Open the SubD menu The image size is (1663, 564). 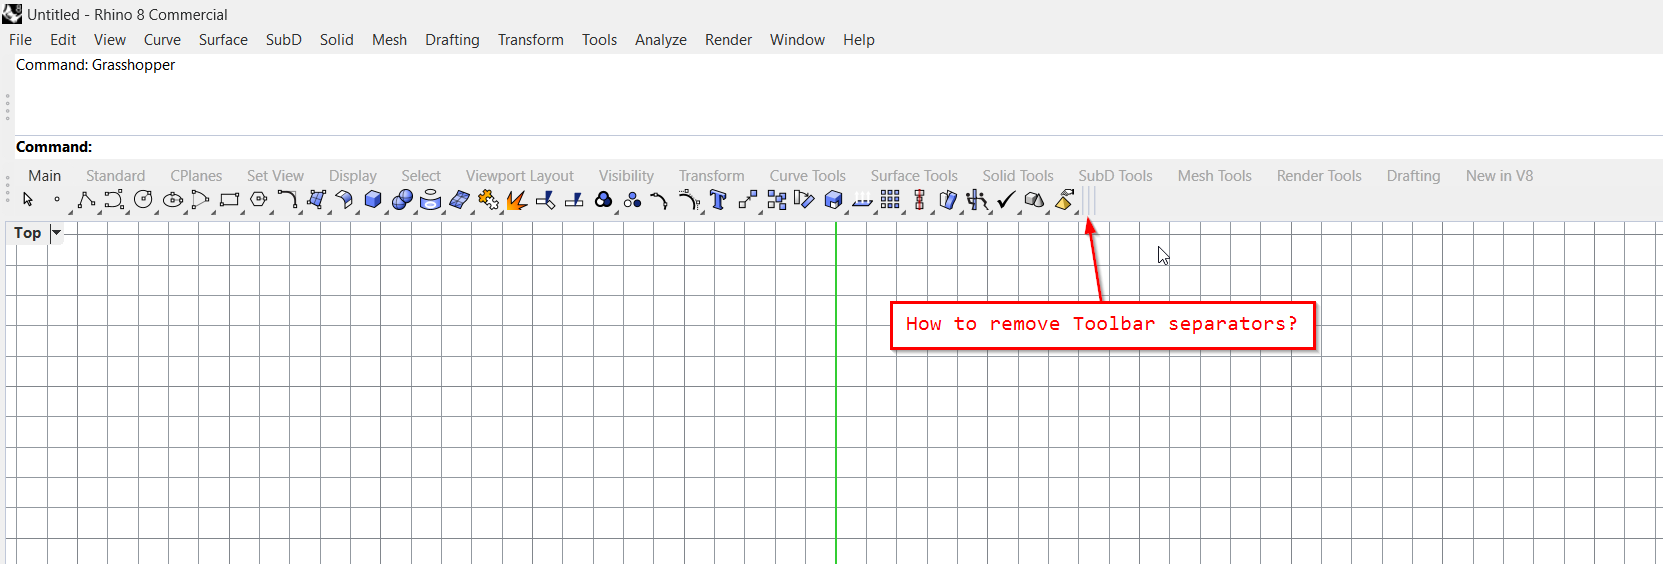284,40
